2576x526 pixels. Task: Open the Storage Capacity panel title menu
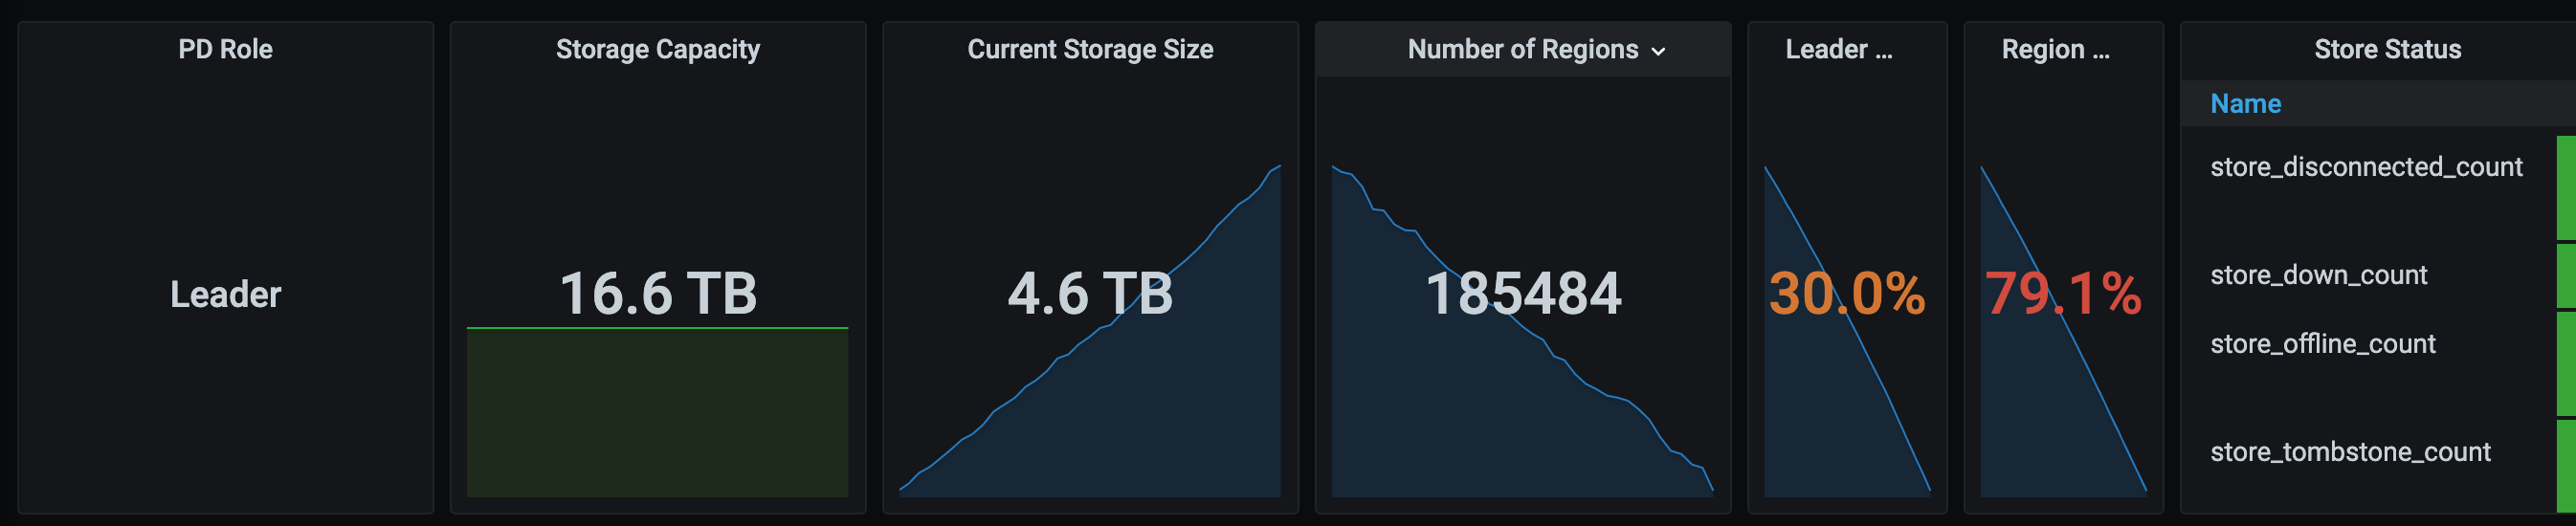(x=657, y=49)
